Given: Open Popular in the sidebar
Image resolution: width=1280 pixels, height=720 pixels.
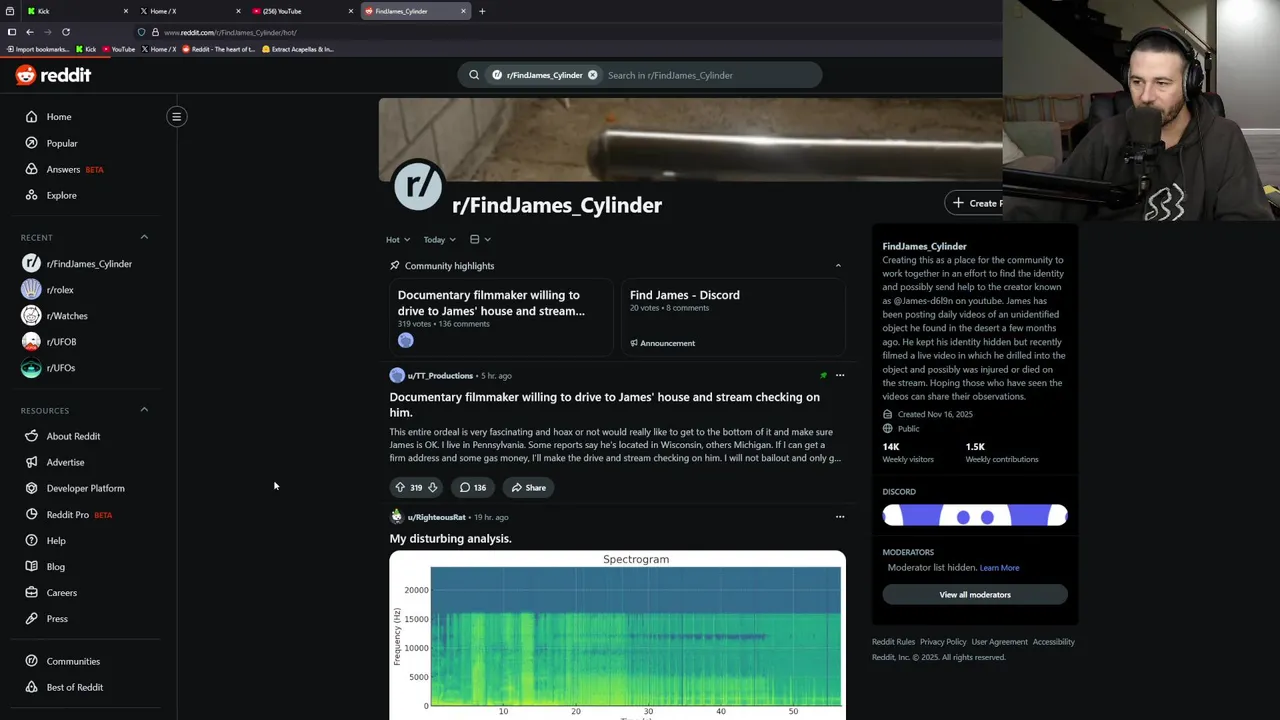Looking at the screenshot, I should tap(61, 143).
